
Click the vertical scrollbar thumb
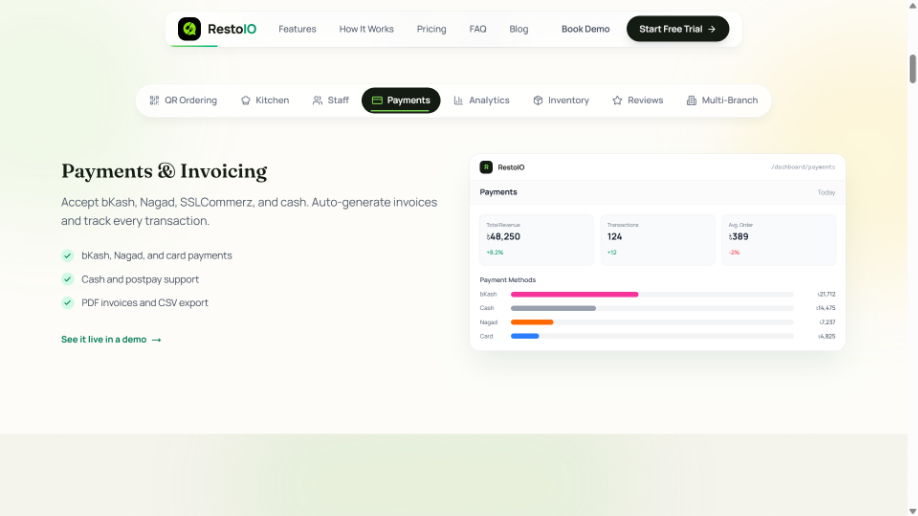point(913,69)
